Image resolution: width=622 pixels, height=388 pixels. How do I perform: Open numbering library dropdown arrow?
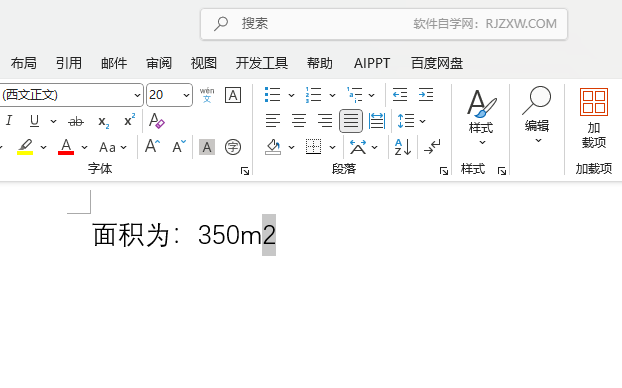pyautogui.click(x=332, y=95)
